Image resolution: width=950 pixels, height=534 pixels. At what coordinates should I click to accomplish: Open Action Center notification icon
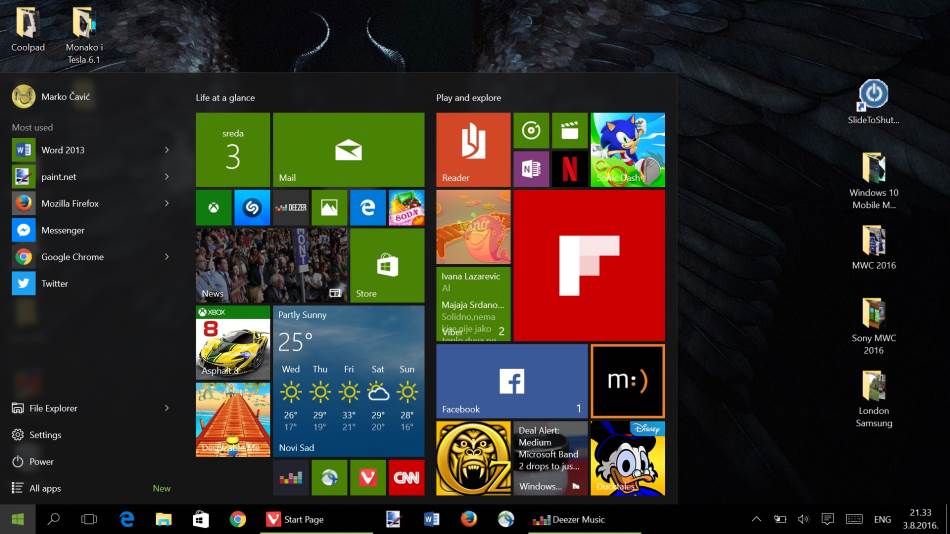pos(828,519)
